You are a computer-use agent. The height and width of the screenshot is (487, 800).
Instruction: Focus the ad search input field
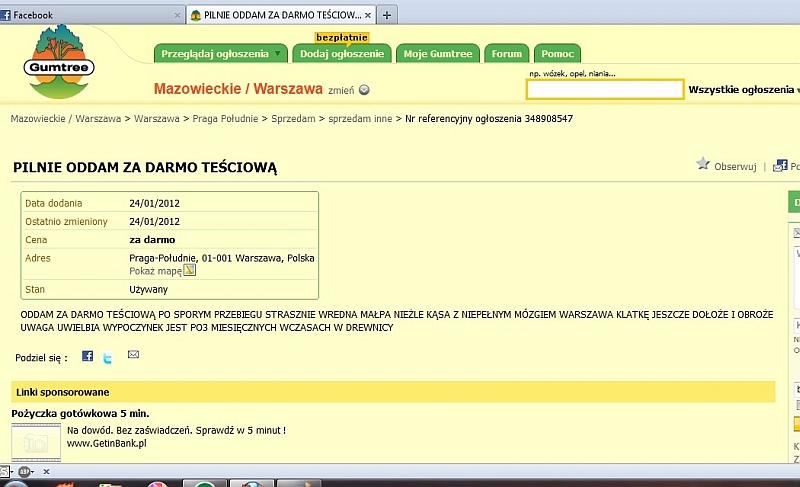tap(605, 90)
